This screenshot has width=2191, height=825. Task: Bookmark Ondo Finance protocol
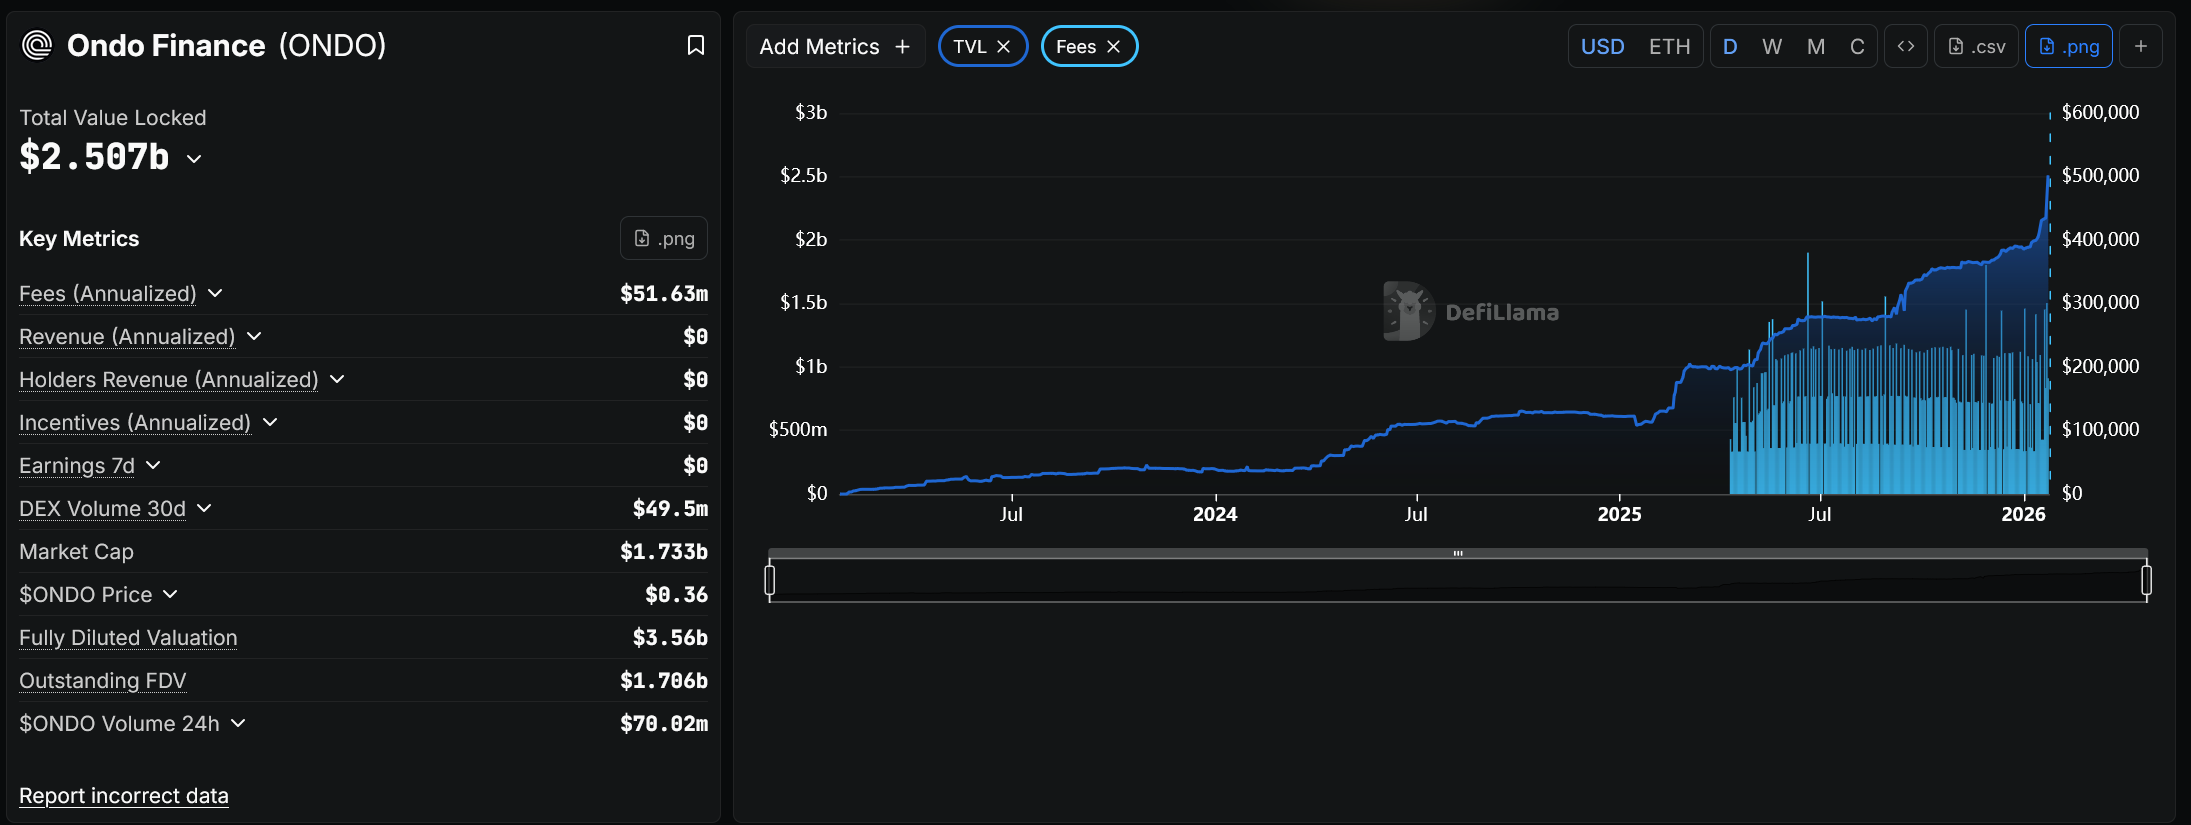pos(695,45)
